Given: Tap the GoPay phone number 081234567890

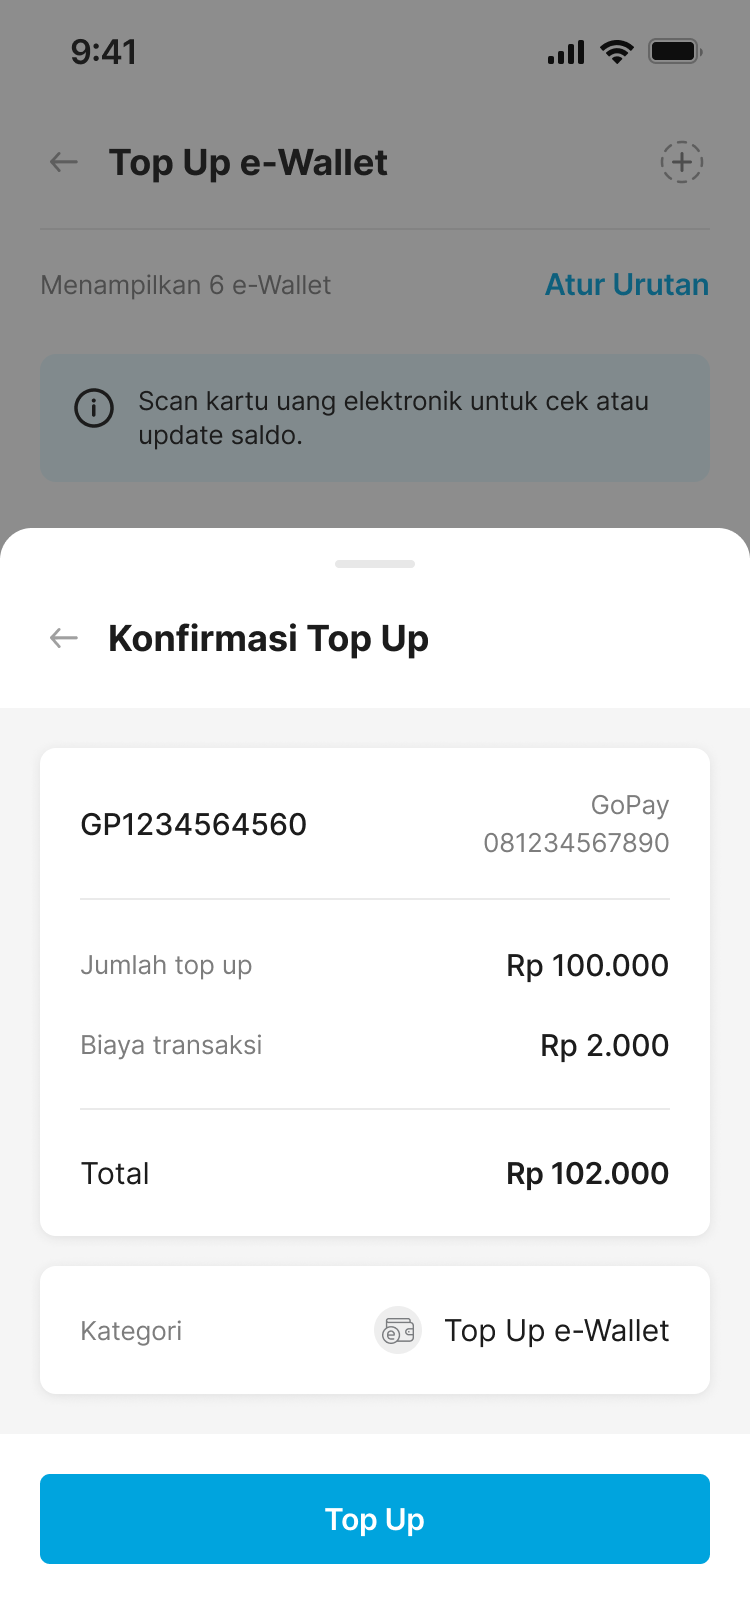Looking at the screenshot, I should 576,843.
